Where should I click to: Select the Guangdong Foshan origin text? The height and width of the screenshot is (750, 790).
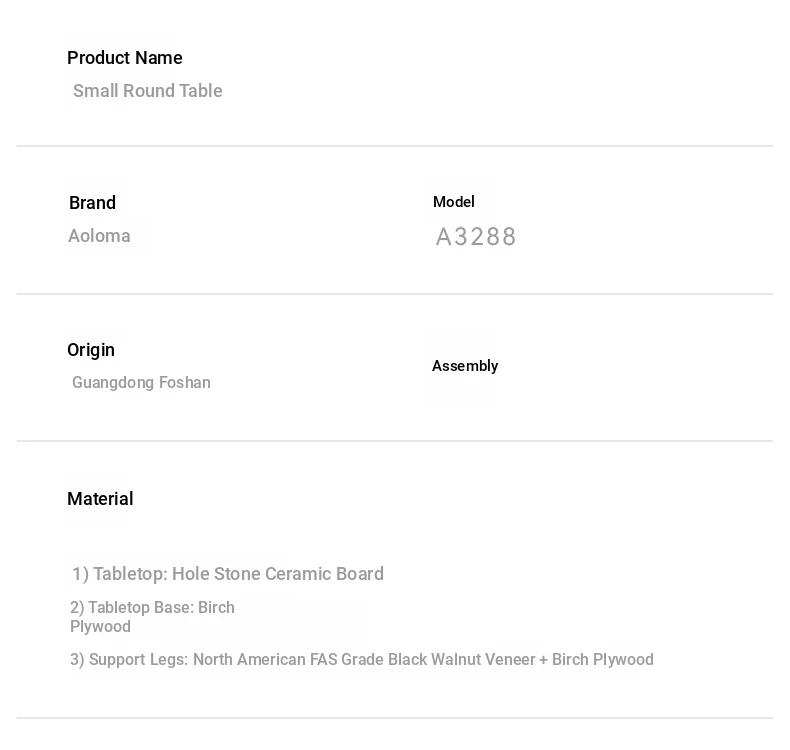coord(141,382)
